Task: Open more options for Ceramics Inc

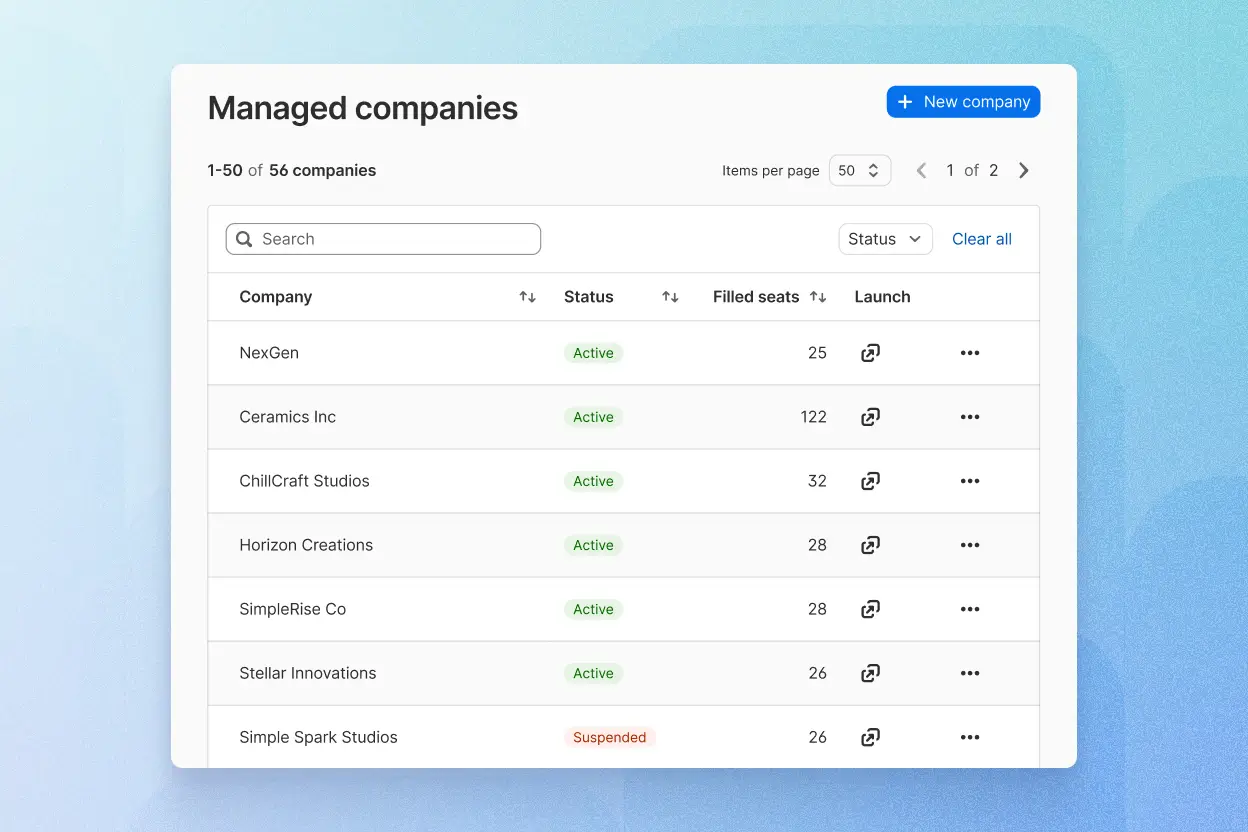Action: point(970,417)
